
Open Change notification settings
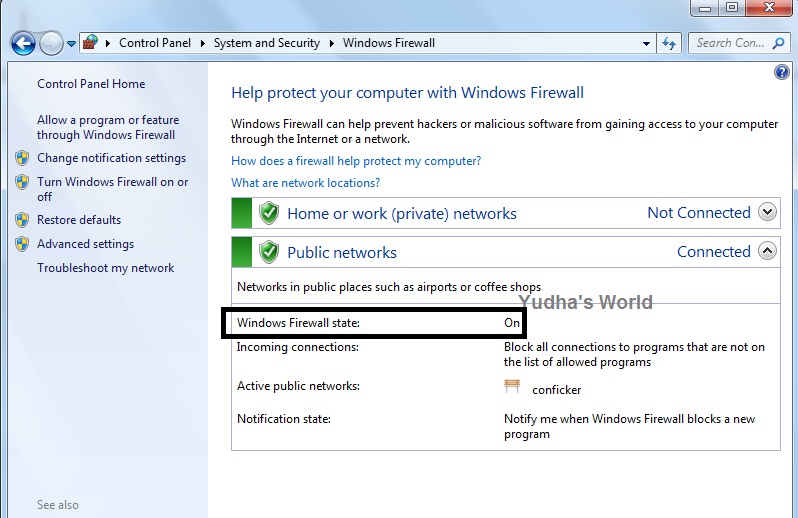(111, 158)
